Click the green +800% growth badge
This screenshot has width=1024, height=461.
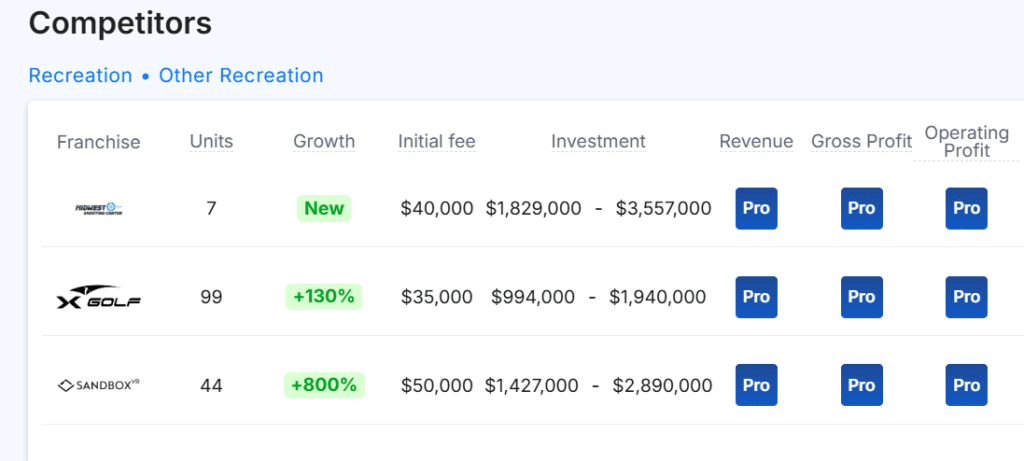coord(324,385)
